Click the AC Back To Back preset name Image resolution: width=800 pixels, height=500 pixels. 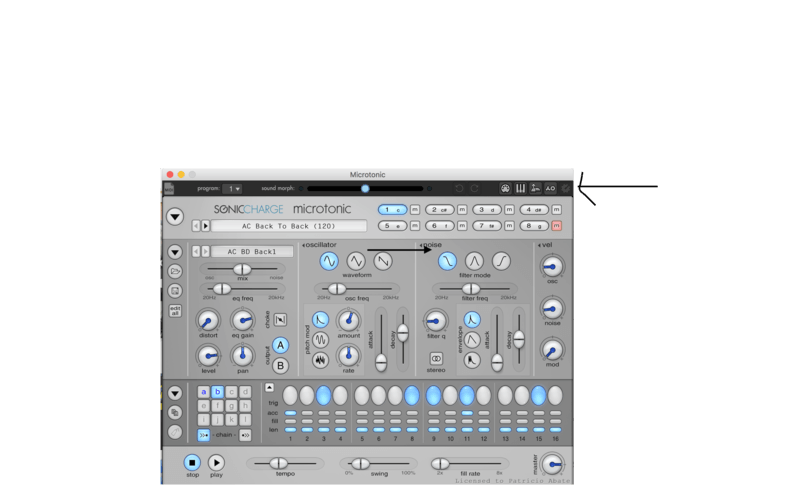click(x=289, y=226)
